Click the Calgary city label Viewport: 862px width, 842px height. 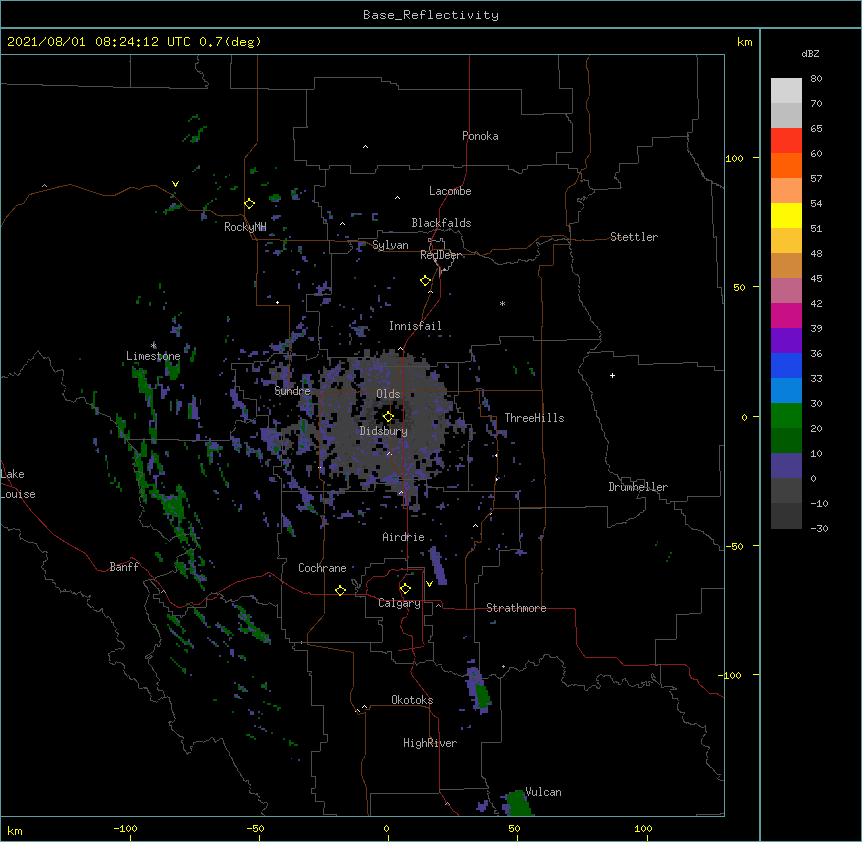pos(399,603)
